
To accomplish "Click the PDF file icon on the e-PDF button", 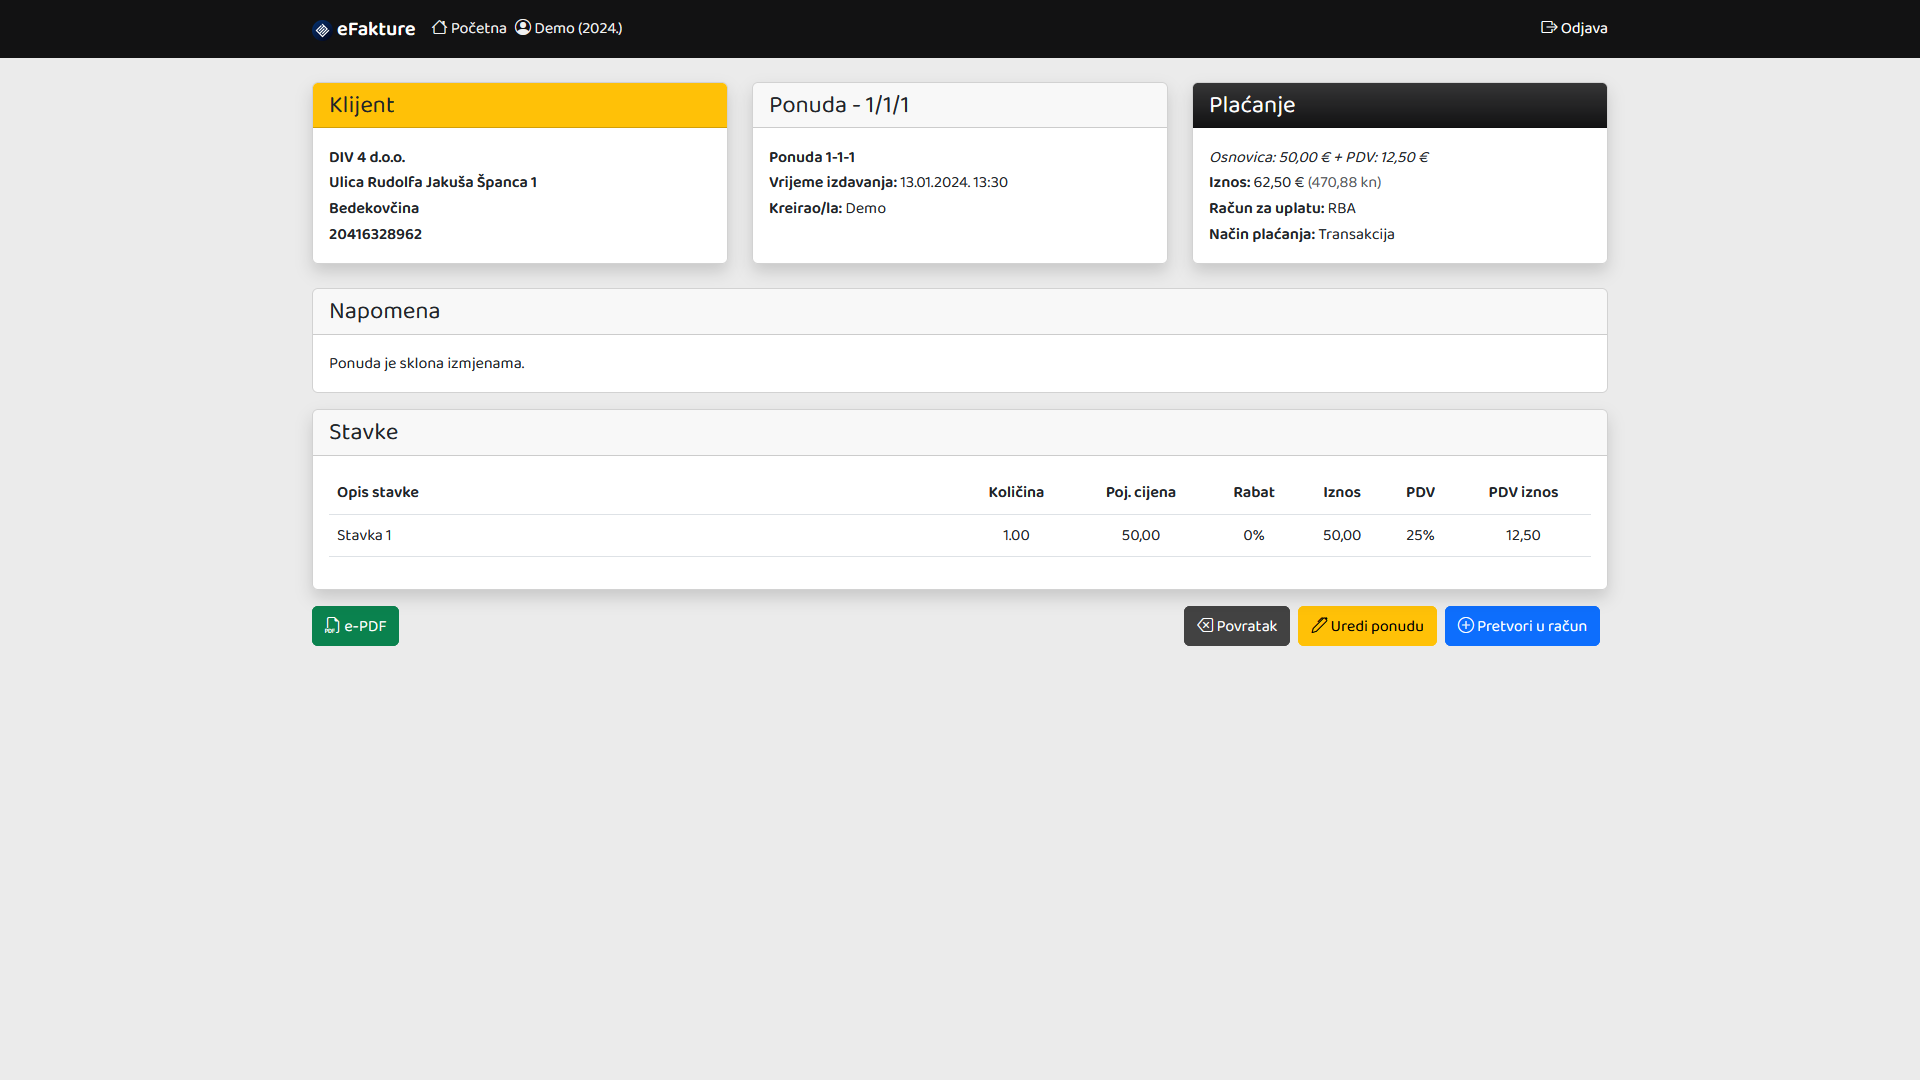I will click(332, 626).
